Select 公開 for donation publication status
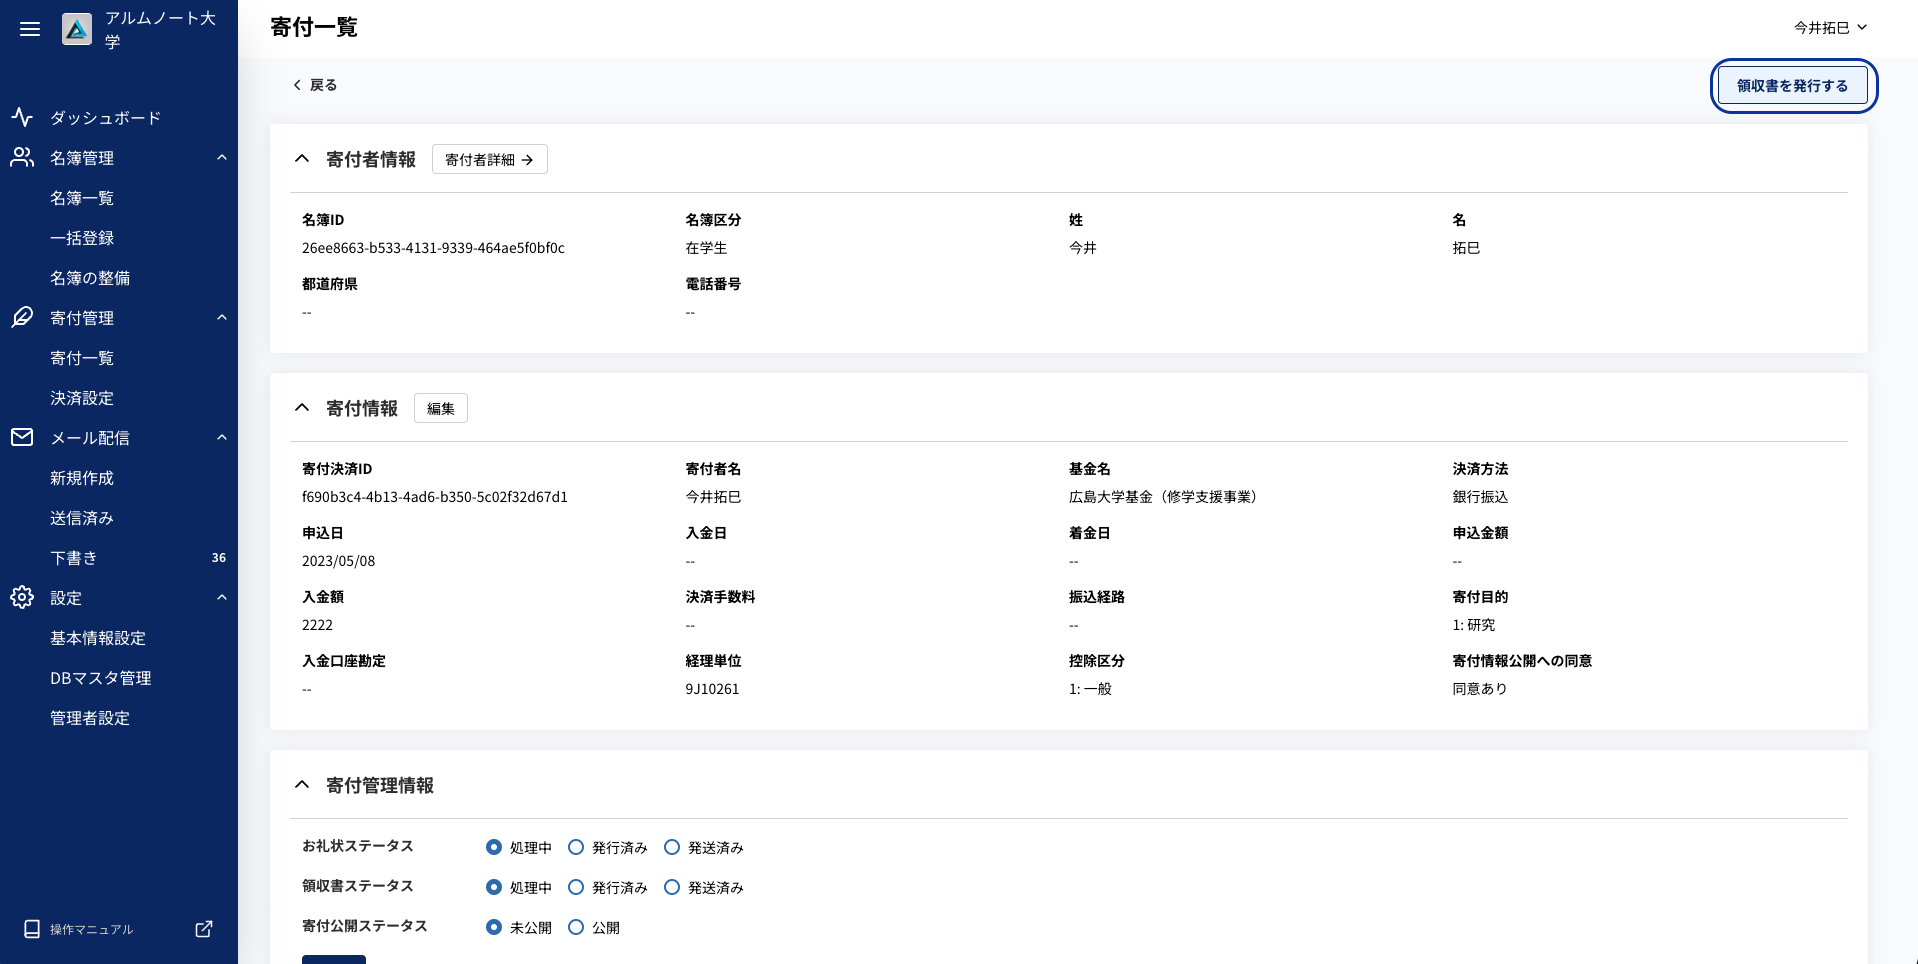 (x=576, y=927)
